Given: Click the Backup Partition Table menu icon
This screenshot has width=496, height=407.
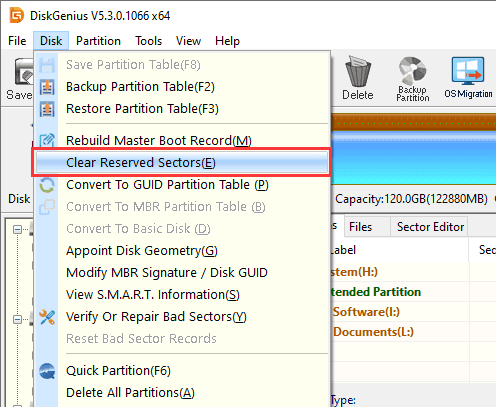Looking at the screenshot, I should pos(47,87).
